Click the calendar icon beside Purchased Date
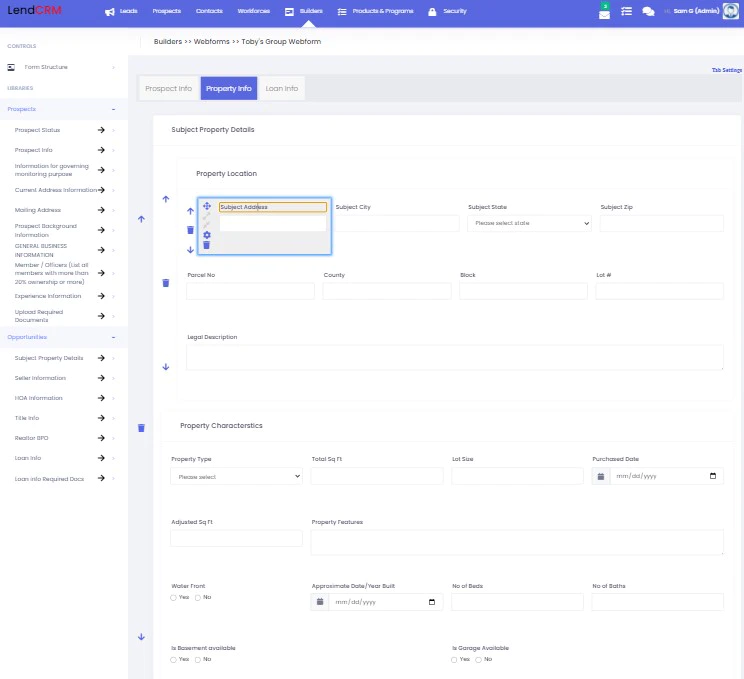Viewport: 744px width, 679px height. pyautogui.click(x=601, y=476)
